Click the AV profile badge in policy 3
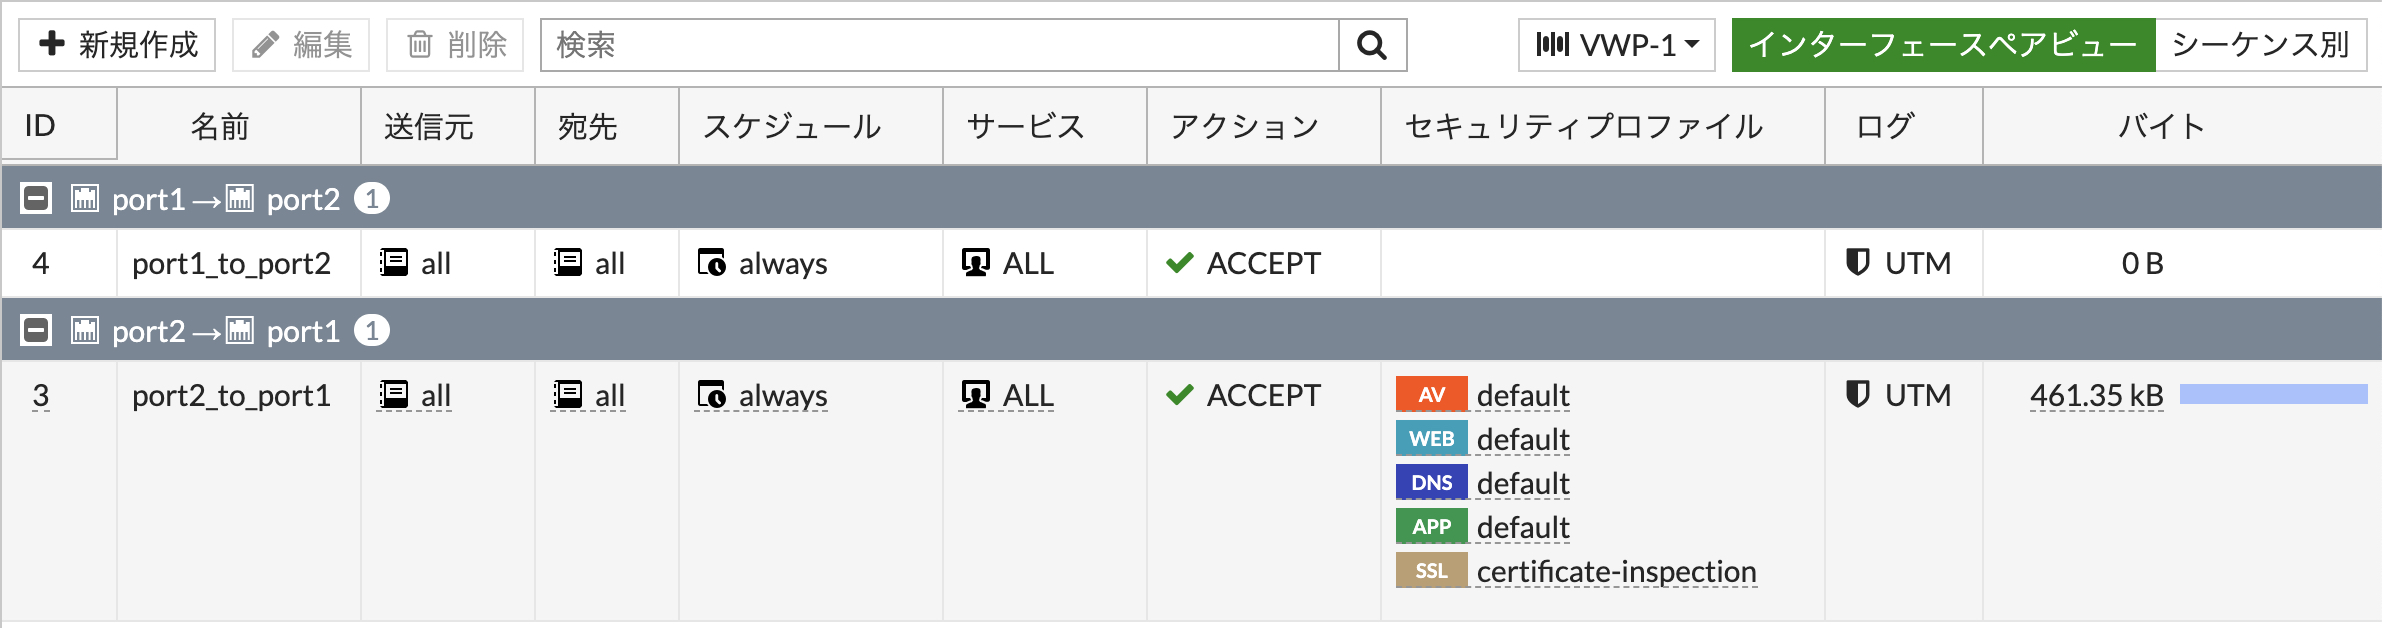Viewport: 2382px width, 628px height. pos(1431,394)
